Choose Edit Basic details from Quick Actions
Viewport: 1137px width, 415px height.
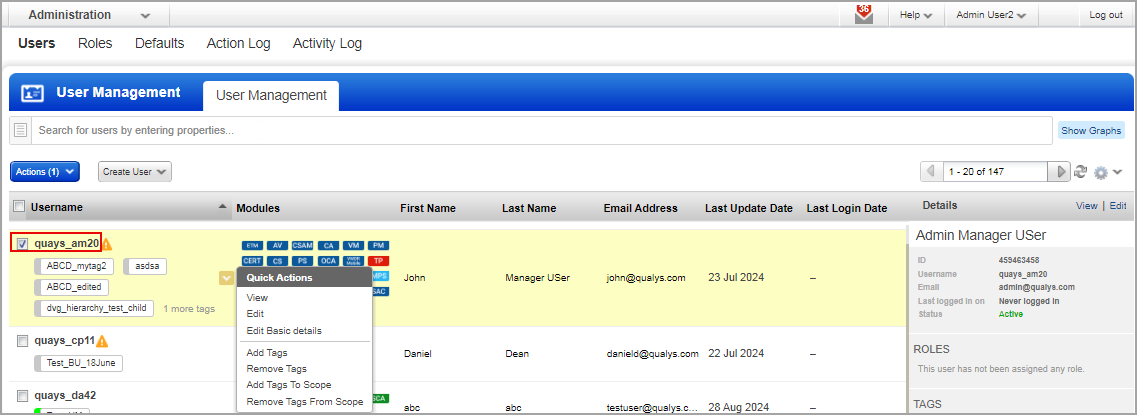click(x=284, y=330)
